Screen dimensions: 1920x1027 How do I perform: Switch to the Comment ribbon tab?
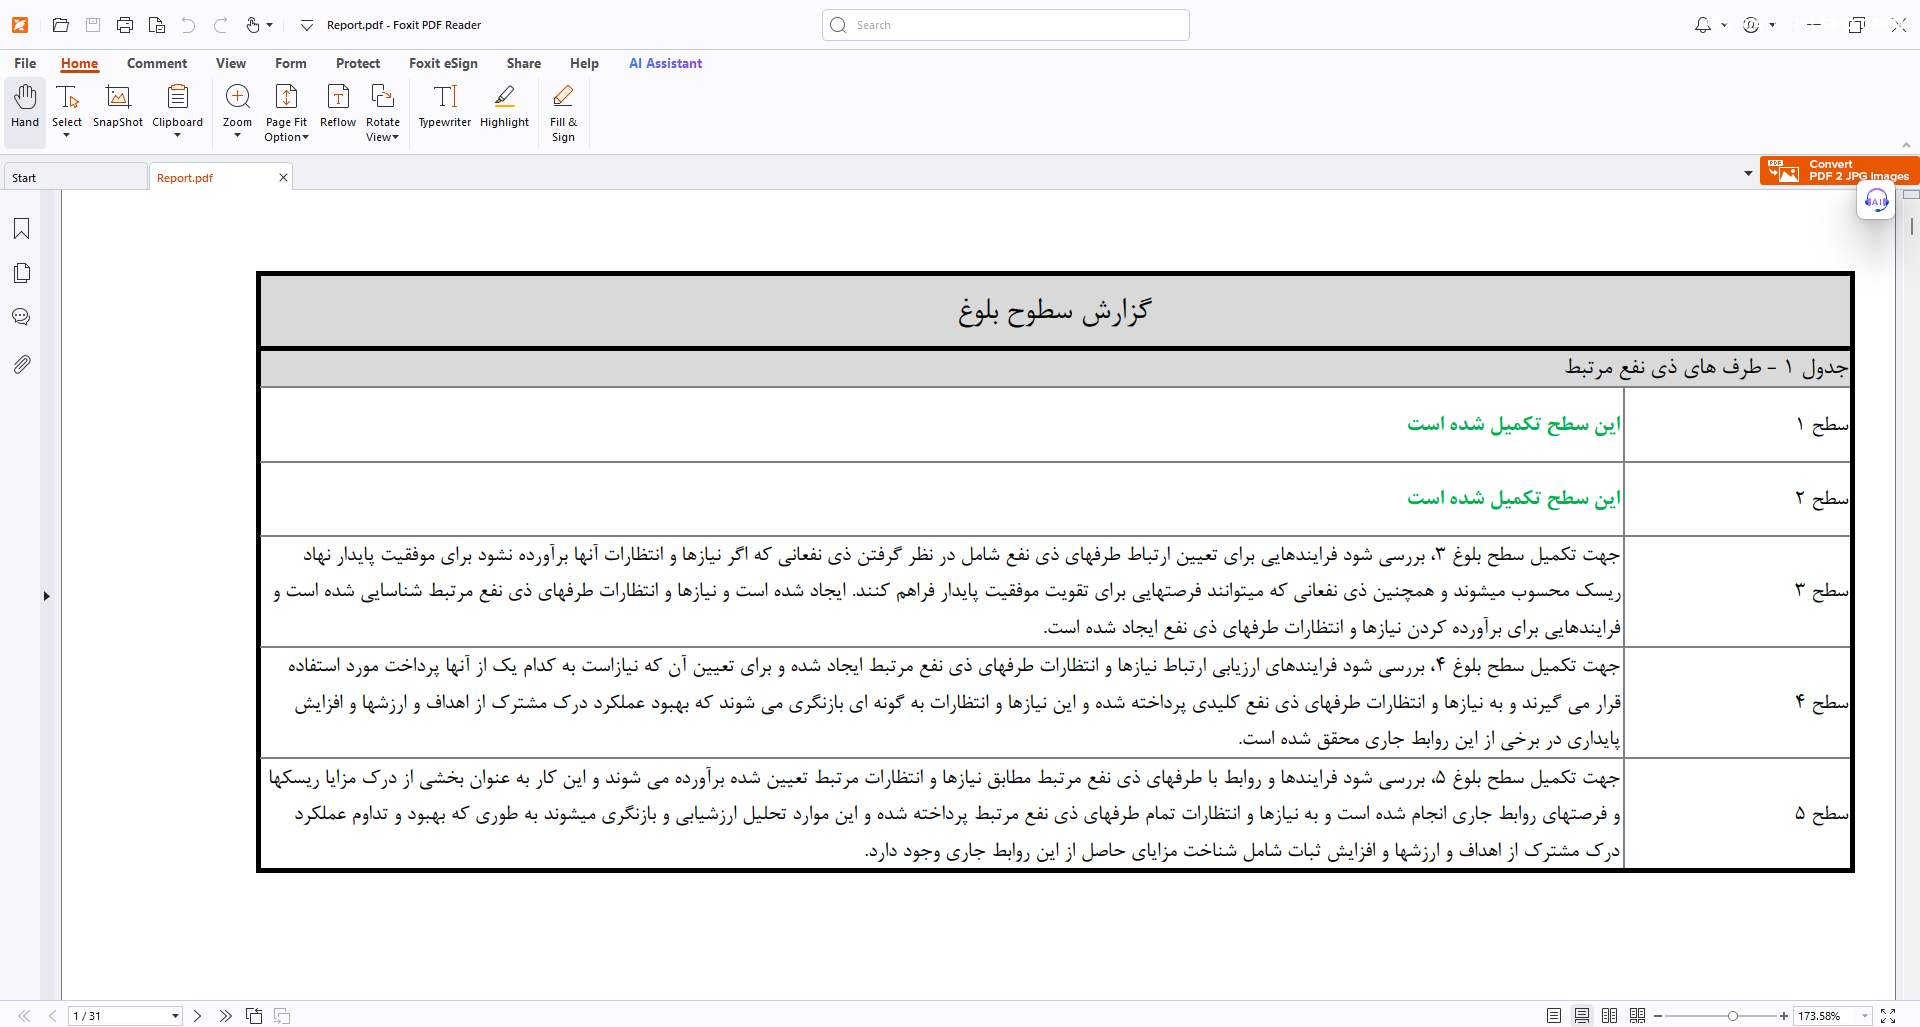coord(157,63)
